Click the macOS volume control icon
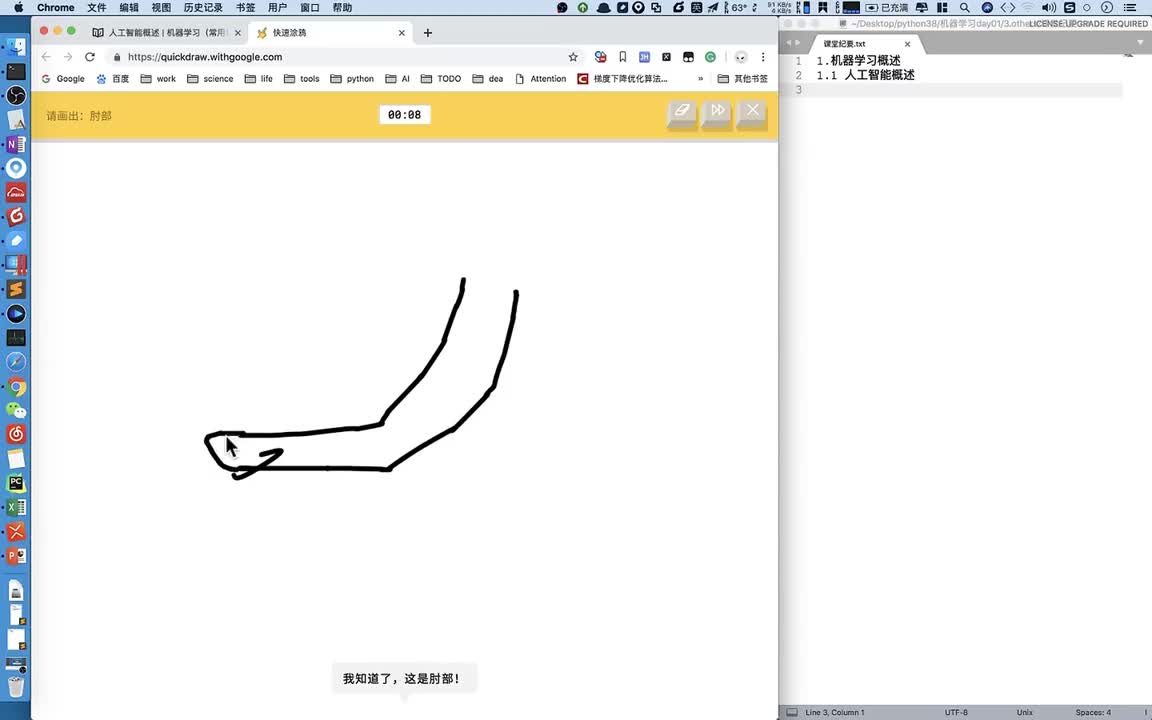This screenshot has width=1152, height=720. [1048, 8]
